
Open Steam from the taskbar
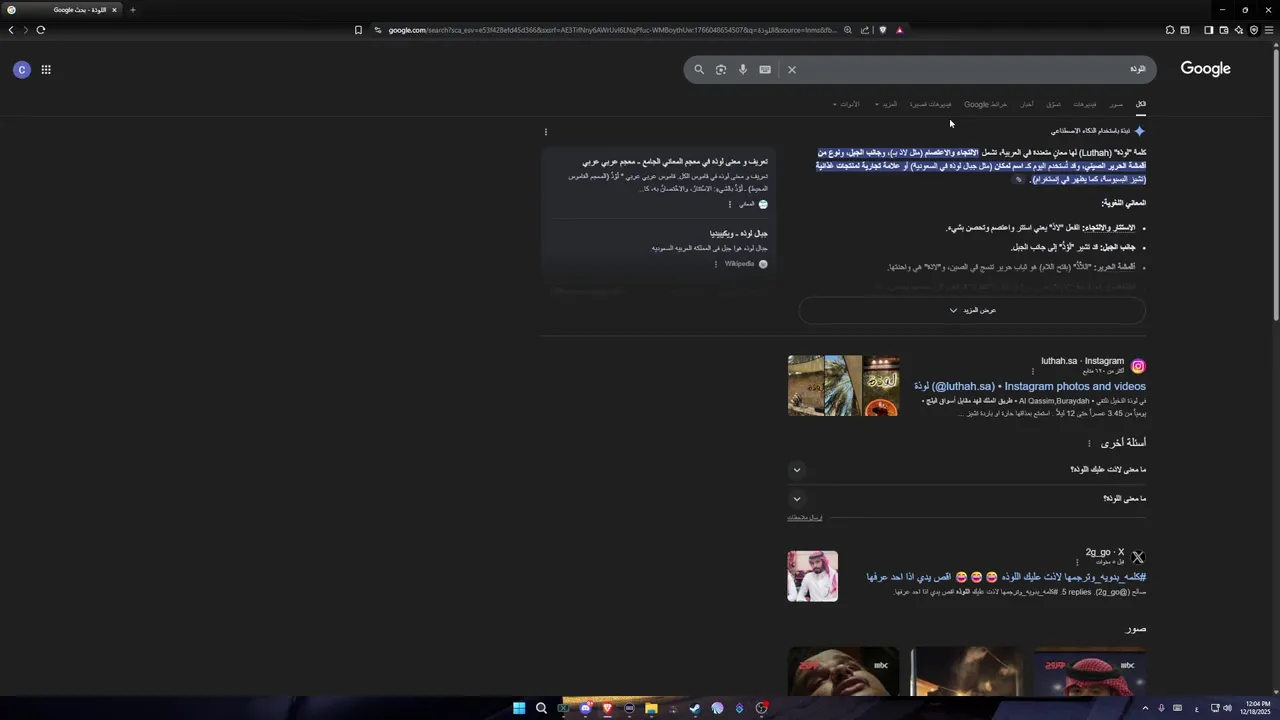[x=695, y=709]
